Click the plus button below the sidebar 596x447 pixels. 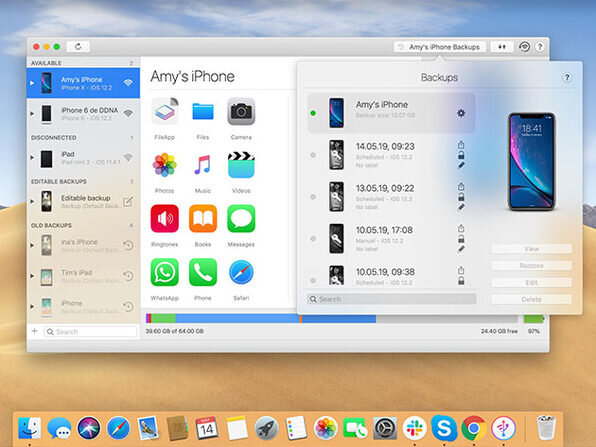(35, 331)
